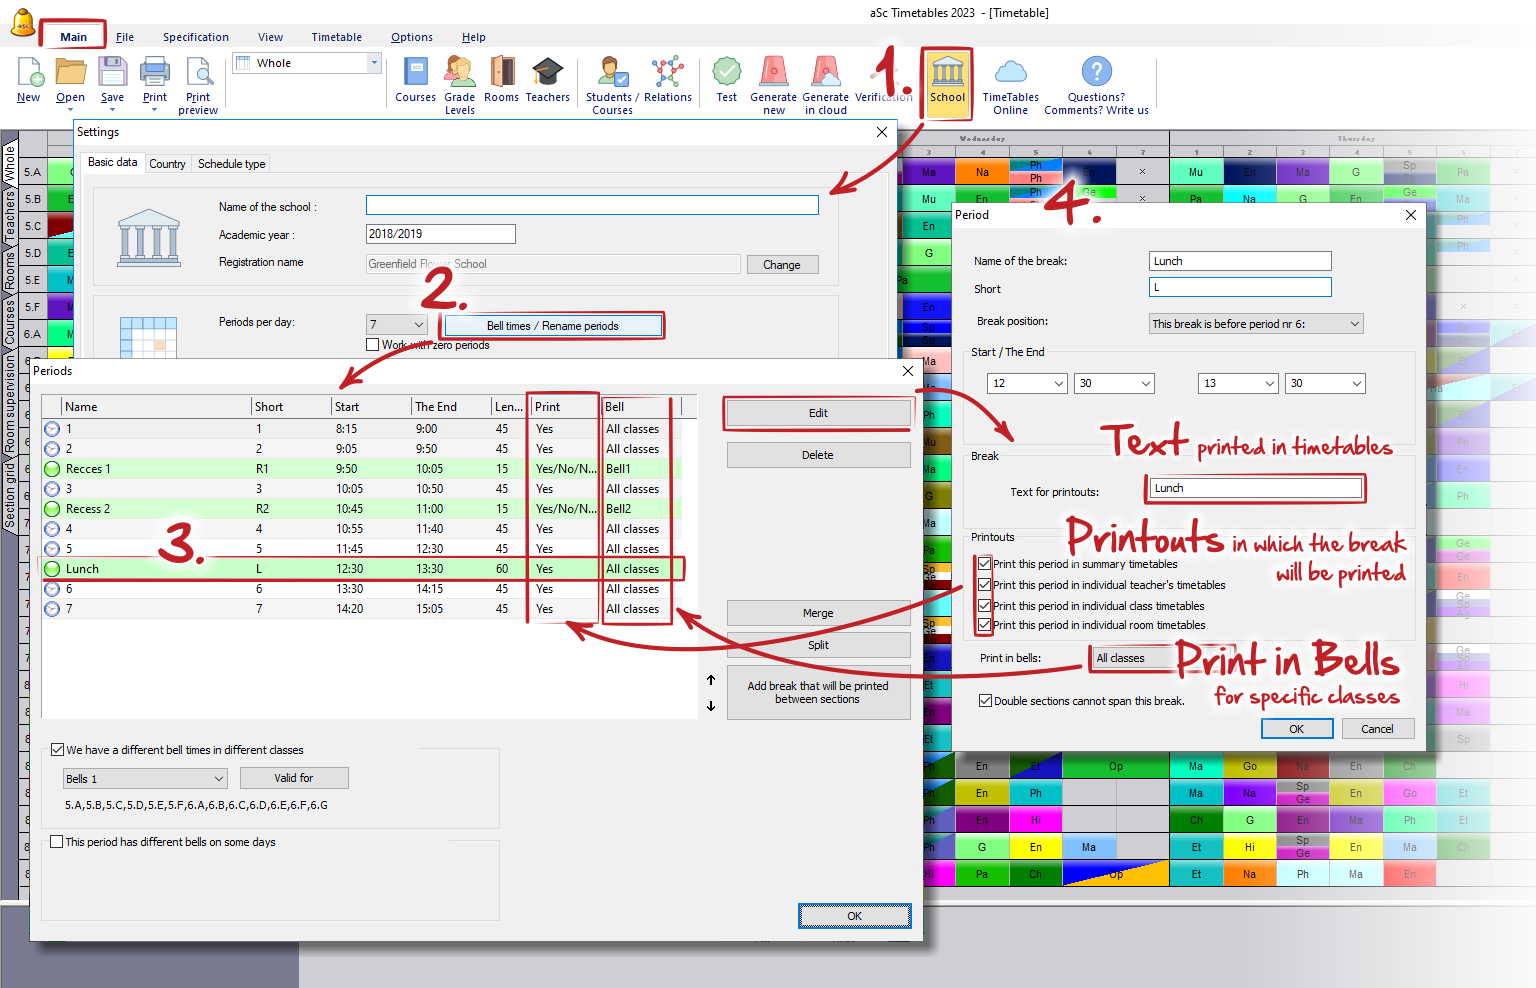
Task: Open the Open button's dropdown arrow
Action: [x=70, y=110]
